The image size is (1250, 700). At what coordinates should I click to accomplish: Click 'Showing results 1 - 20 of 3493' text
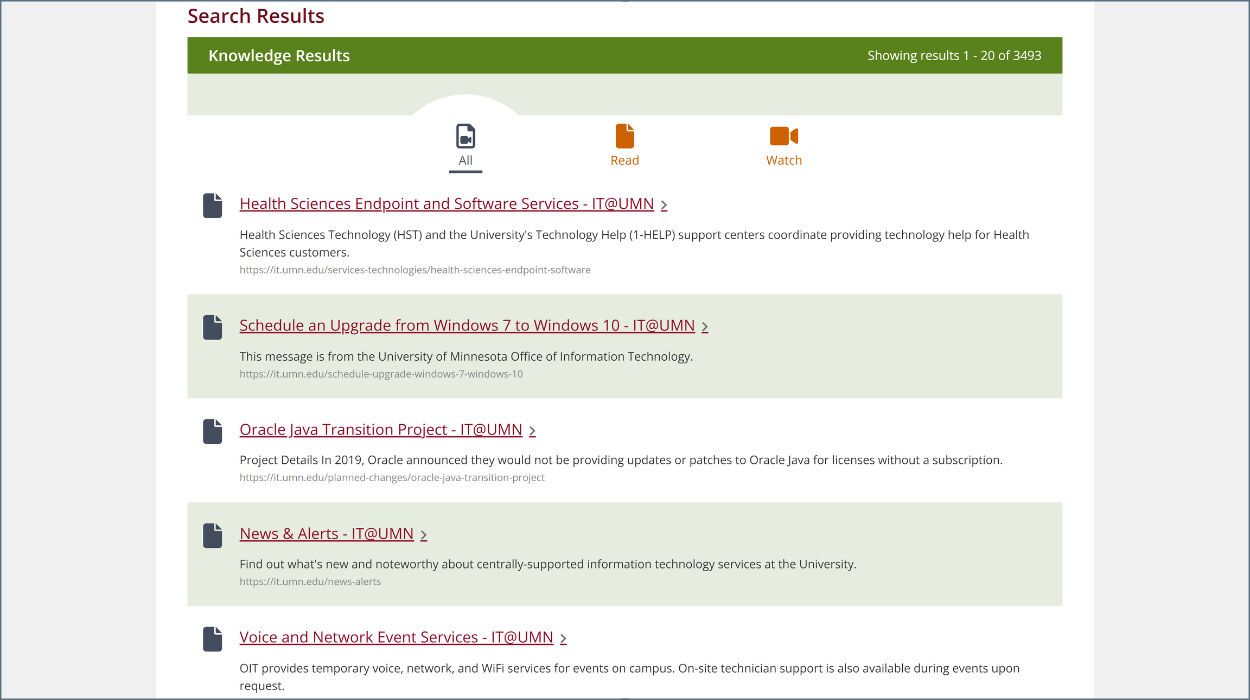click(954, 56)
